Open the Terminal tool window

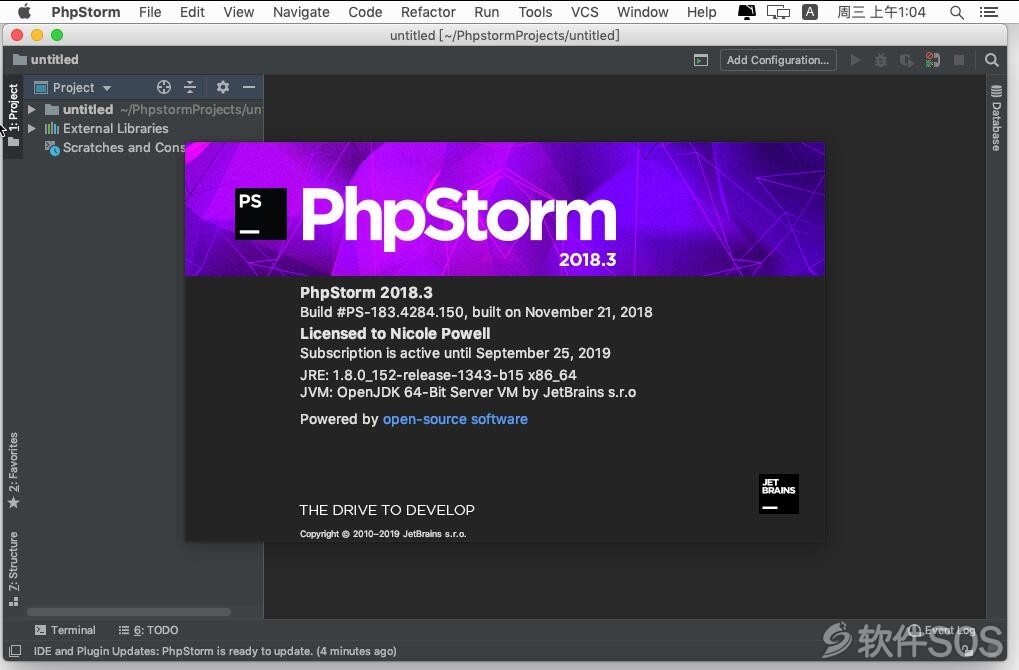coord(65,630)
